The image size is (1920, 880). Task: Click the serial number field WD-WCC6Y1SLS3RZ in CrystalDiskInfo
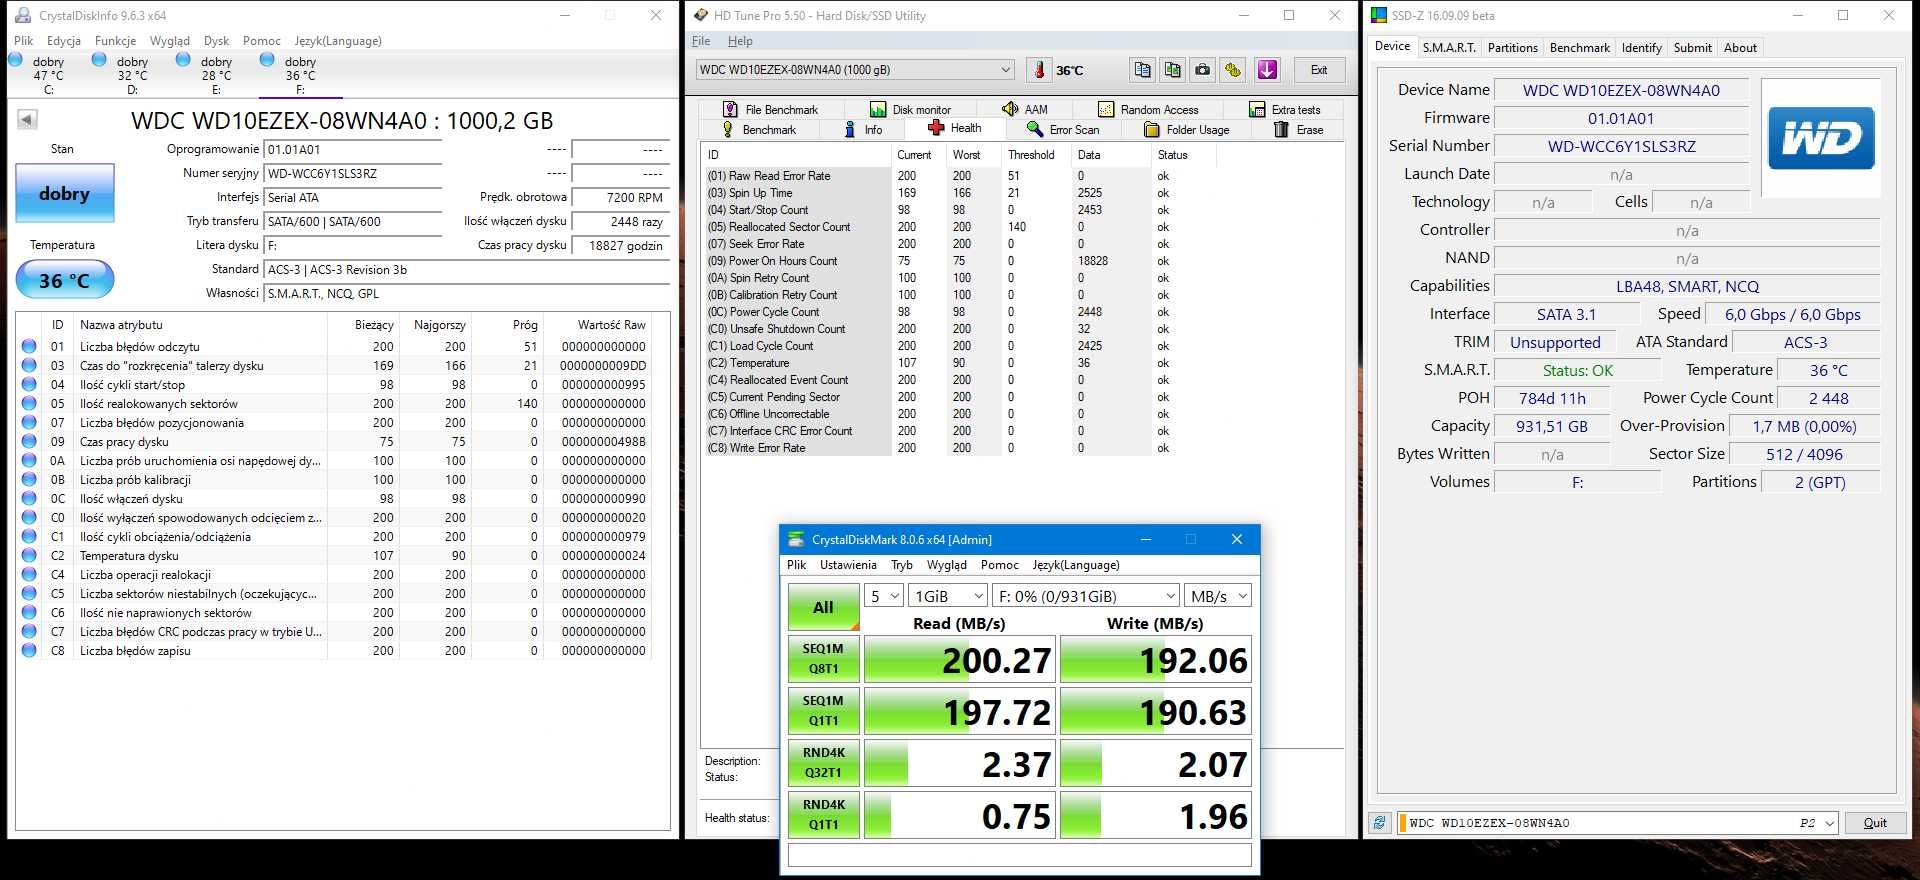[353, 174]
